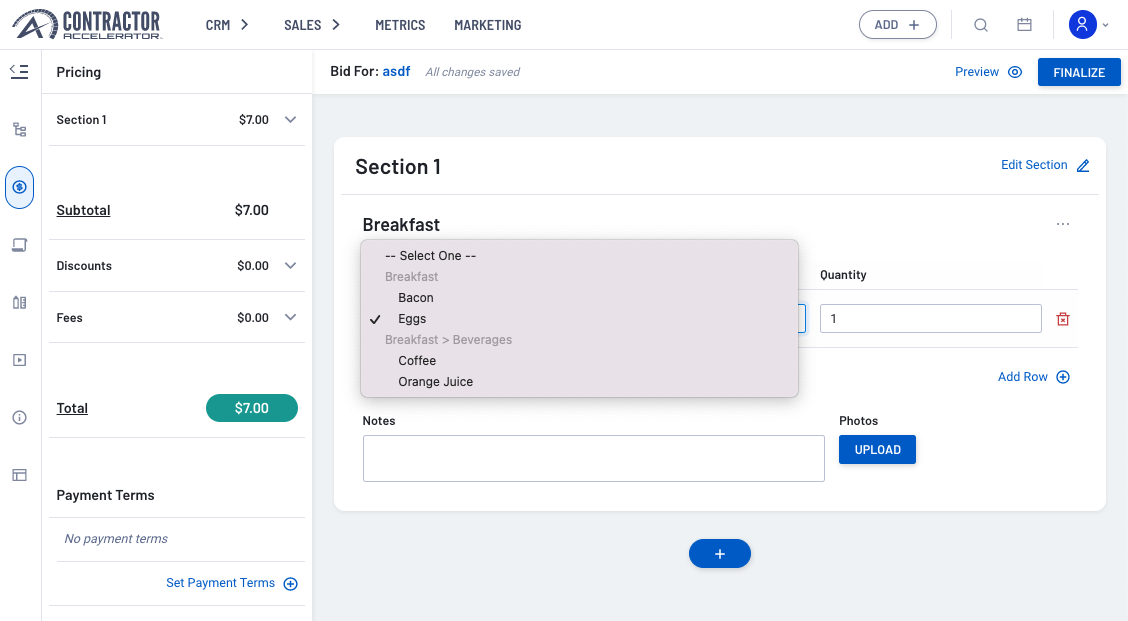Screen dimensions: 1128x621
Task: Click inside the Notes text field
Action: pyautogui.click(x=593, y=458)
